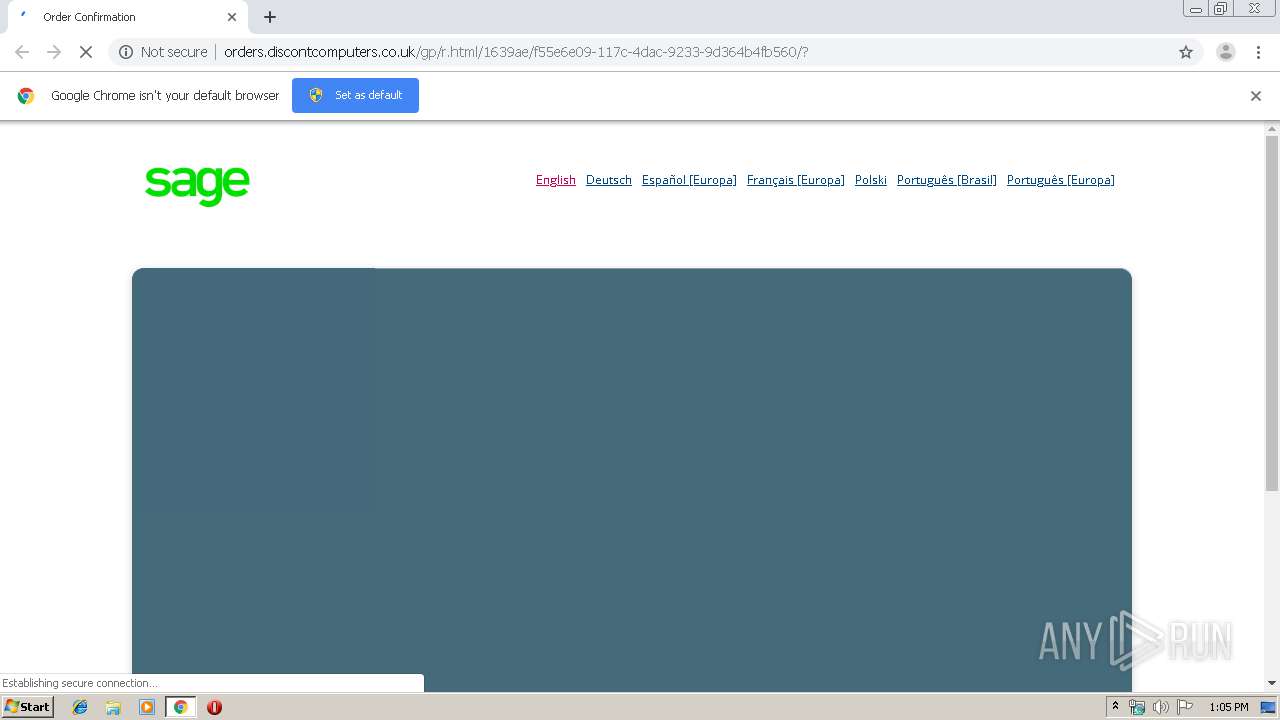Switch language to Deutsch
Screen dimensions: 1280x720
click(609, 180)
